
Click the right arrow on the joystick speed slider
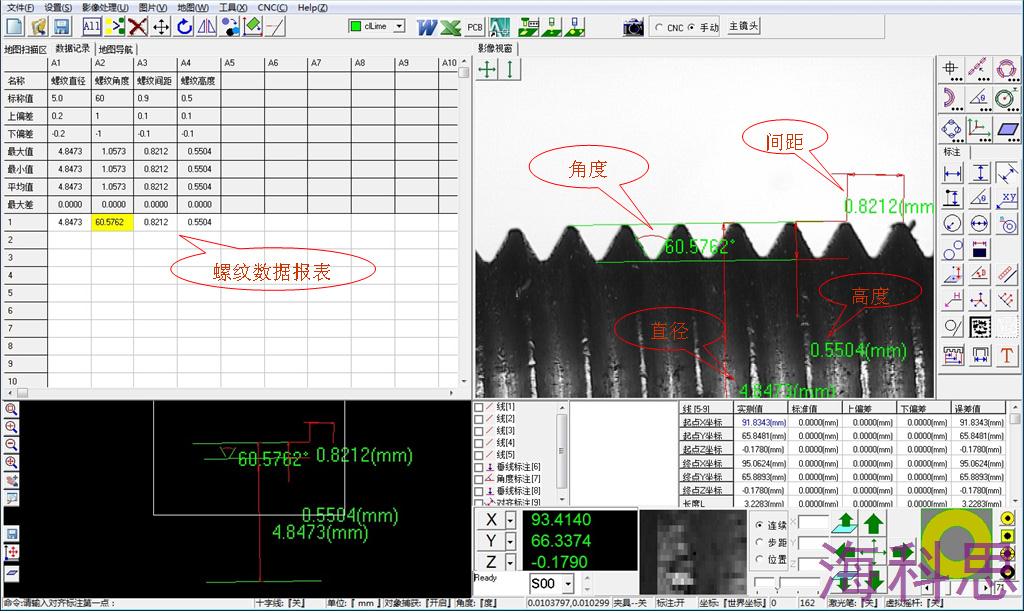[x=988, y=586]
